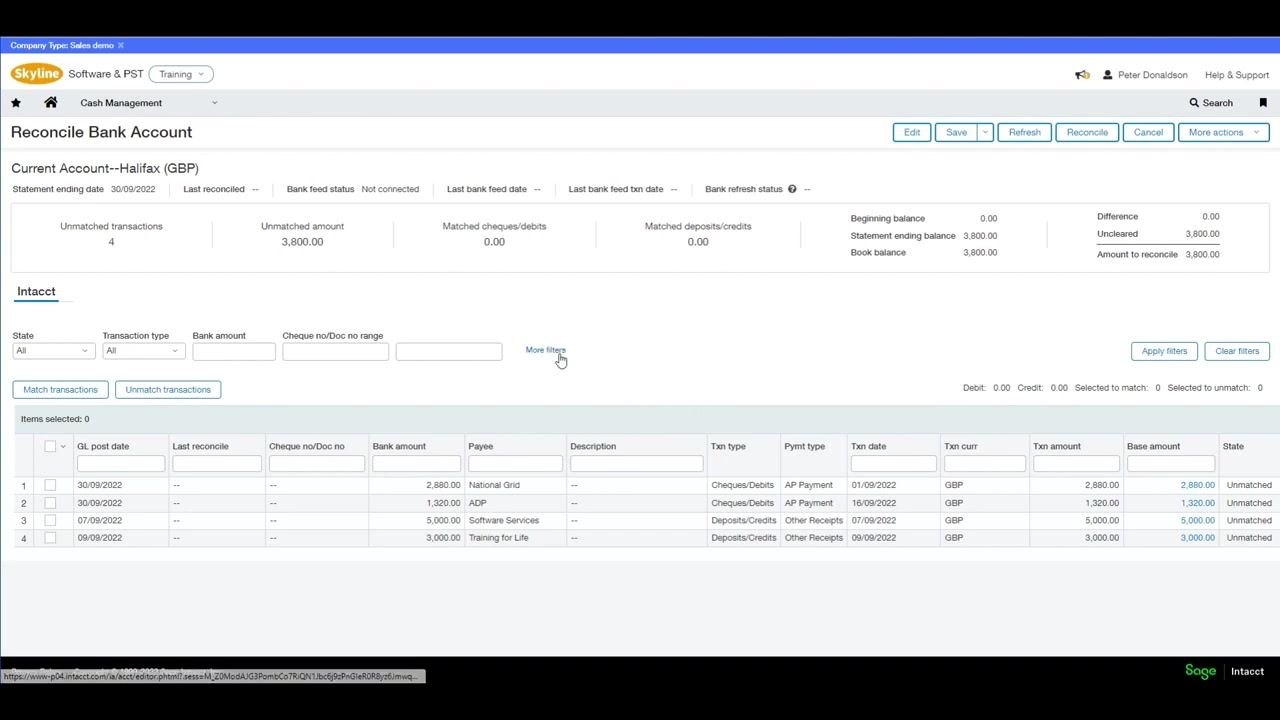The height and width of the screenshot is (720, 1280).
Task: Click Clear filters
Action: pyautogui.click(x=1237, y=351)
